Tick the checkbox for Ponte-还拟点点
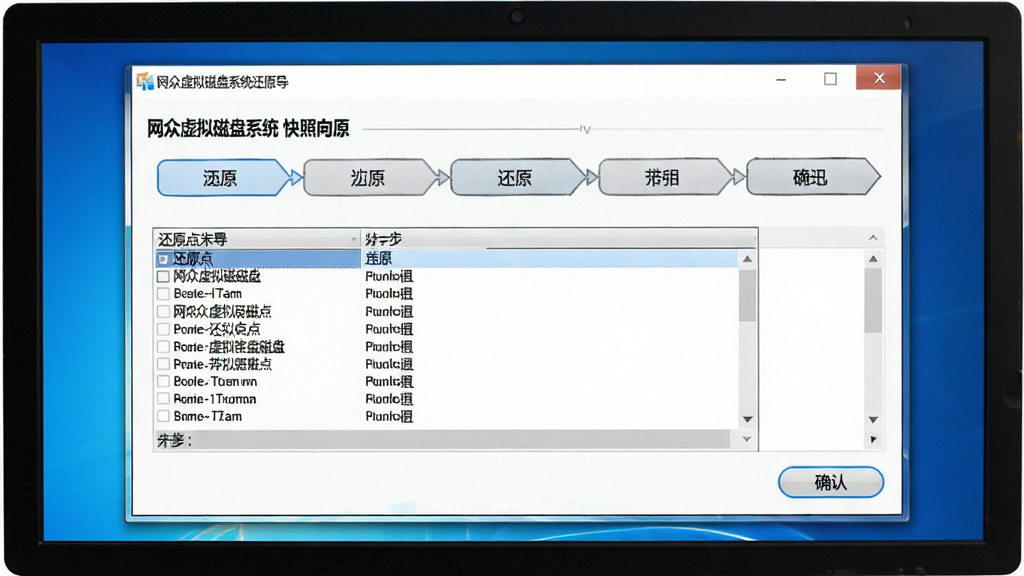This screenshot has width=1024, height=576. tap(163, 329)
